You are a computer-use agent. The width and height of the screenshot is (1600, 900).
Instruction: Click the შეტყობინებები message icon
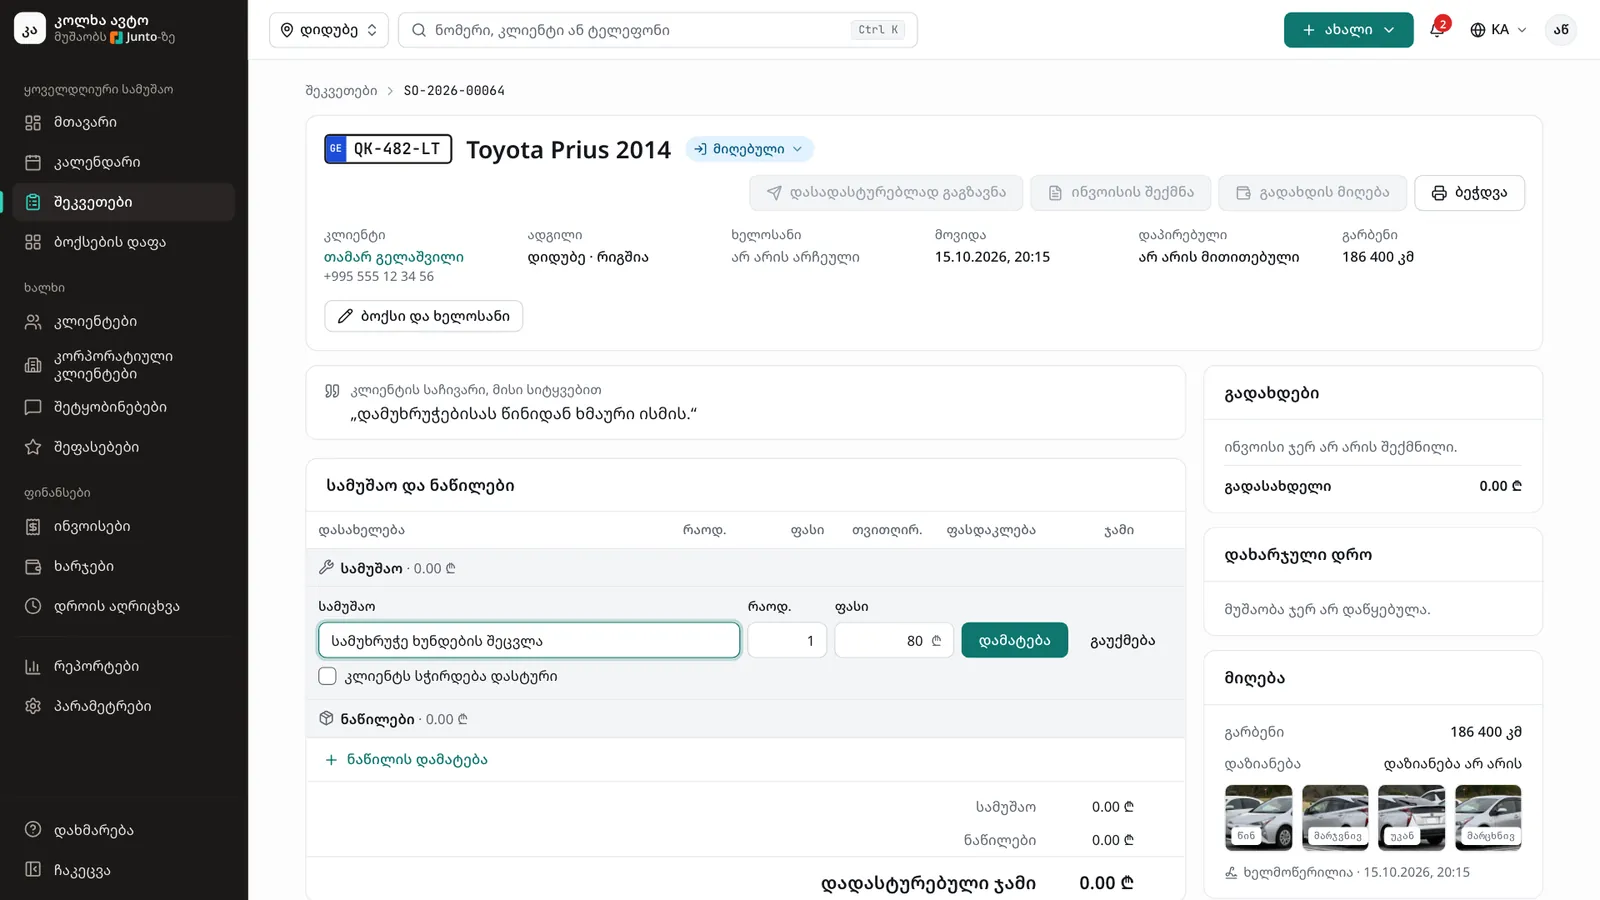coord(33,407)
